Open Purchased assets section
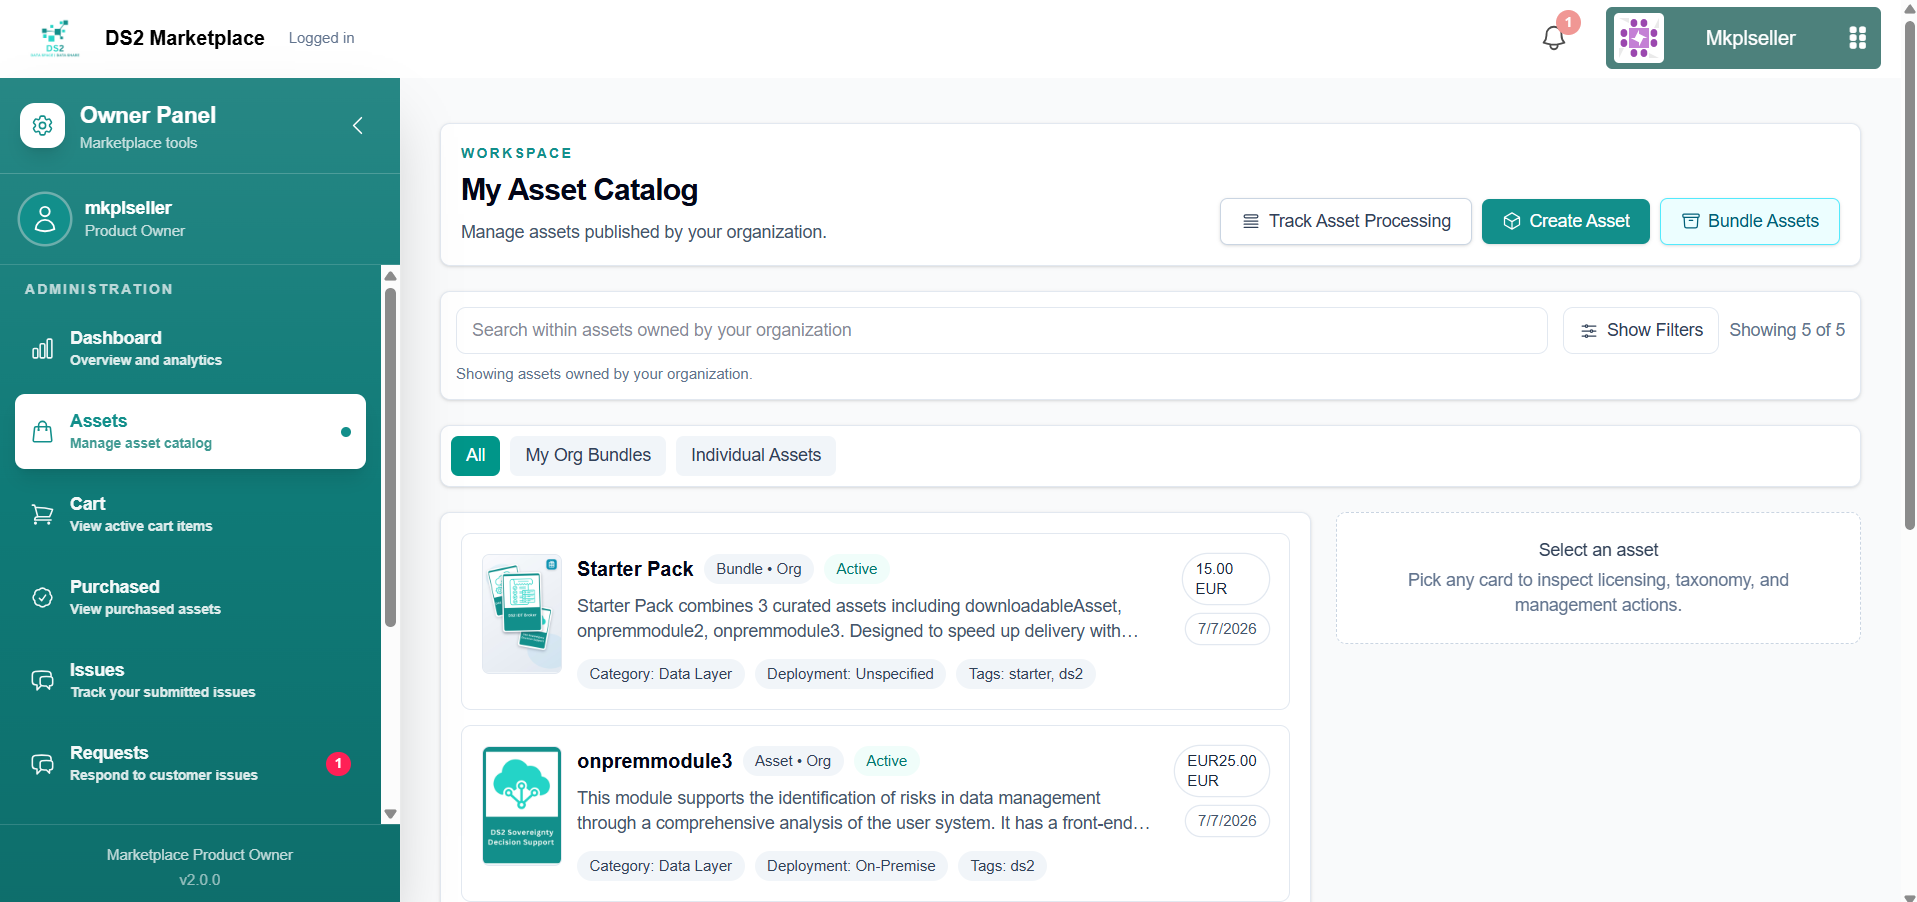This screenshot has width=1917, height=902. pos(190,597)
